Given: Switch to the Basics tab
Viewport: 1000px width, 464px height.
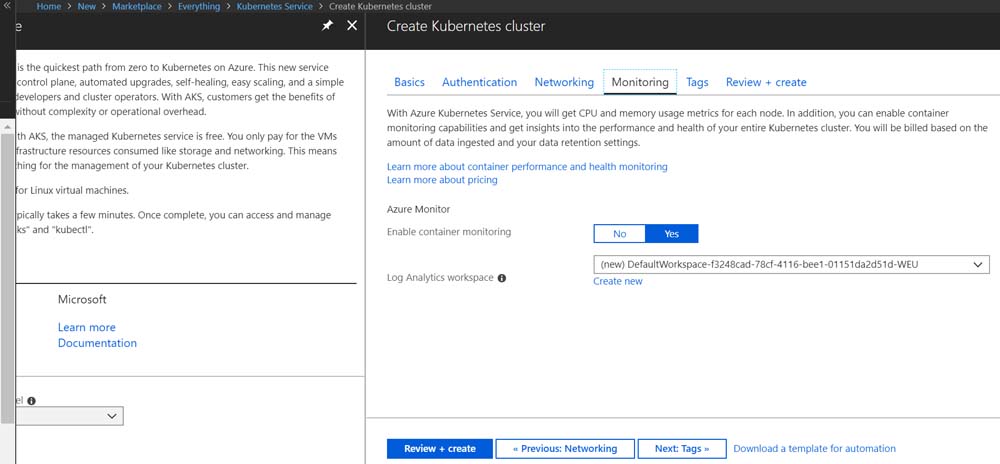Looking at the screenshot, I should (x=409, y=82).
